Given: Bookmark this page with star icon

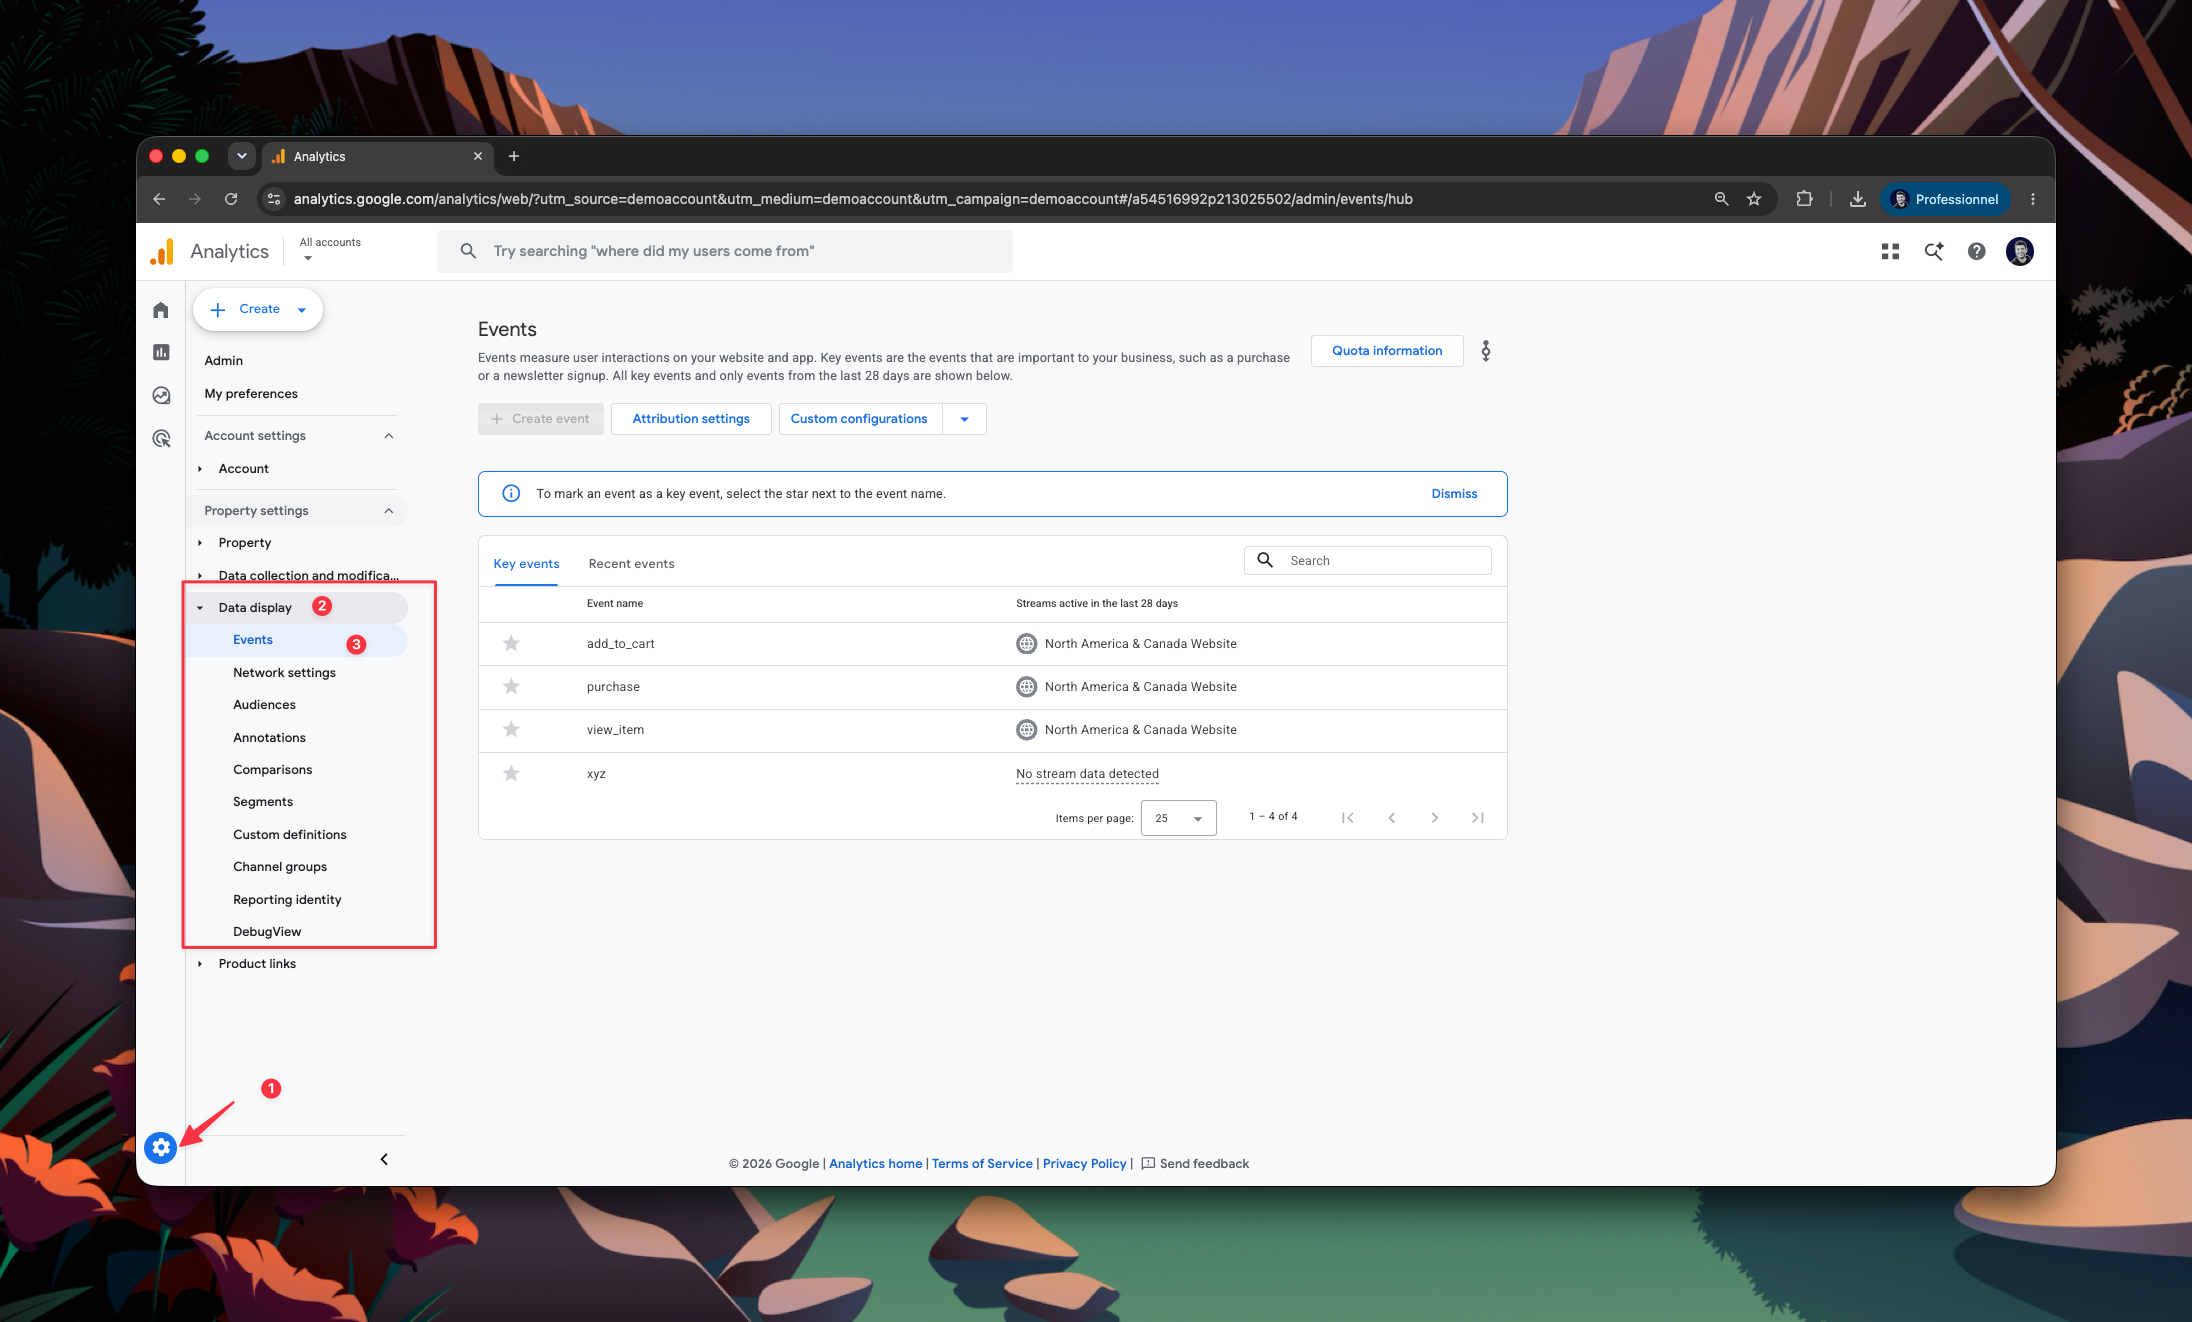Looking at the screenshot, I should pos(1754,199).
